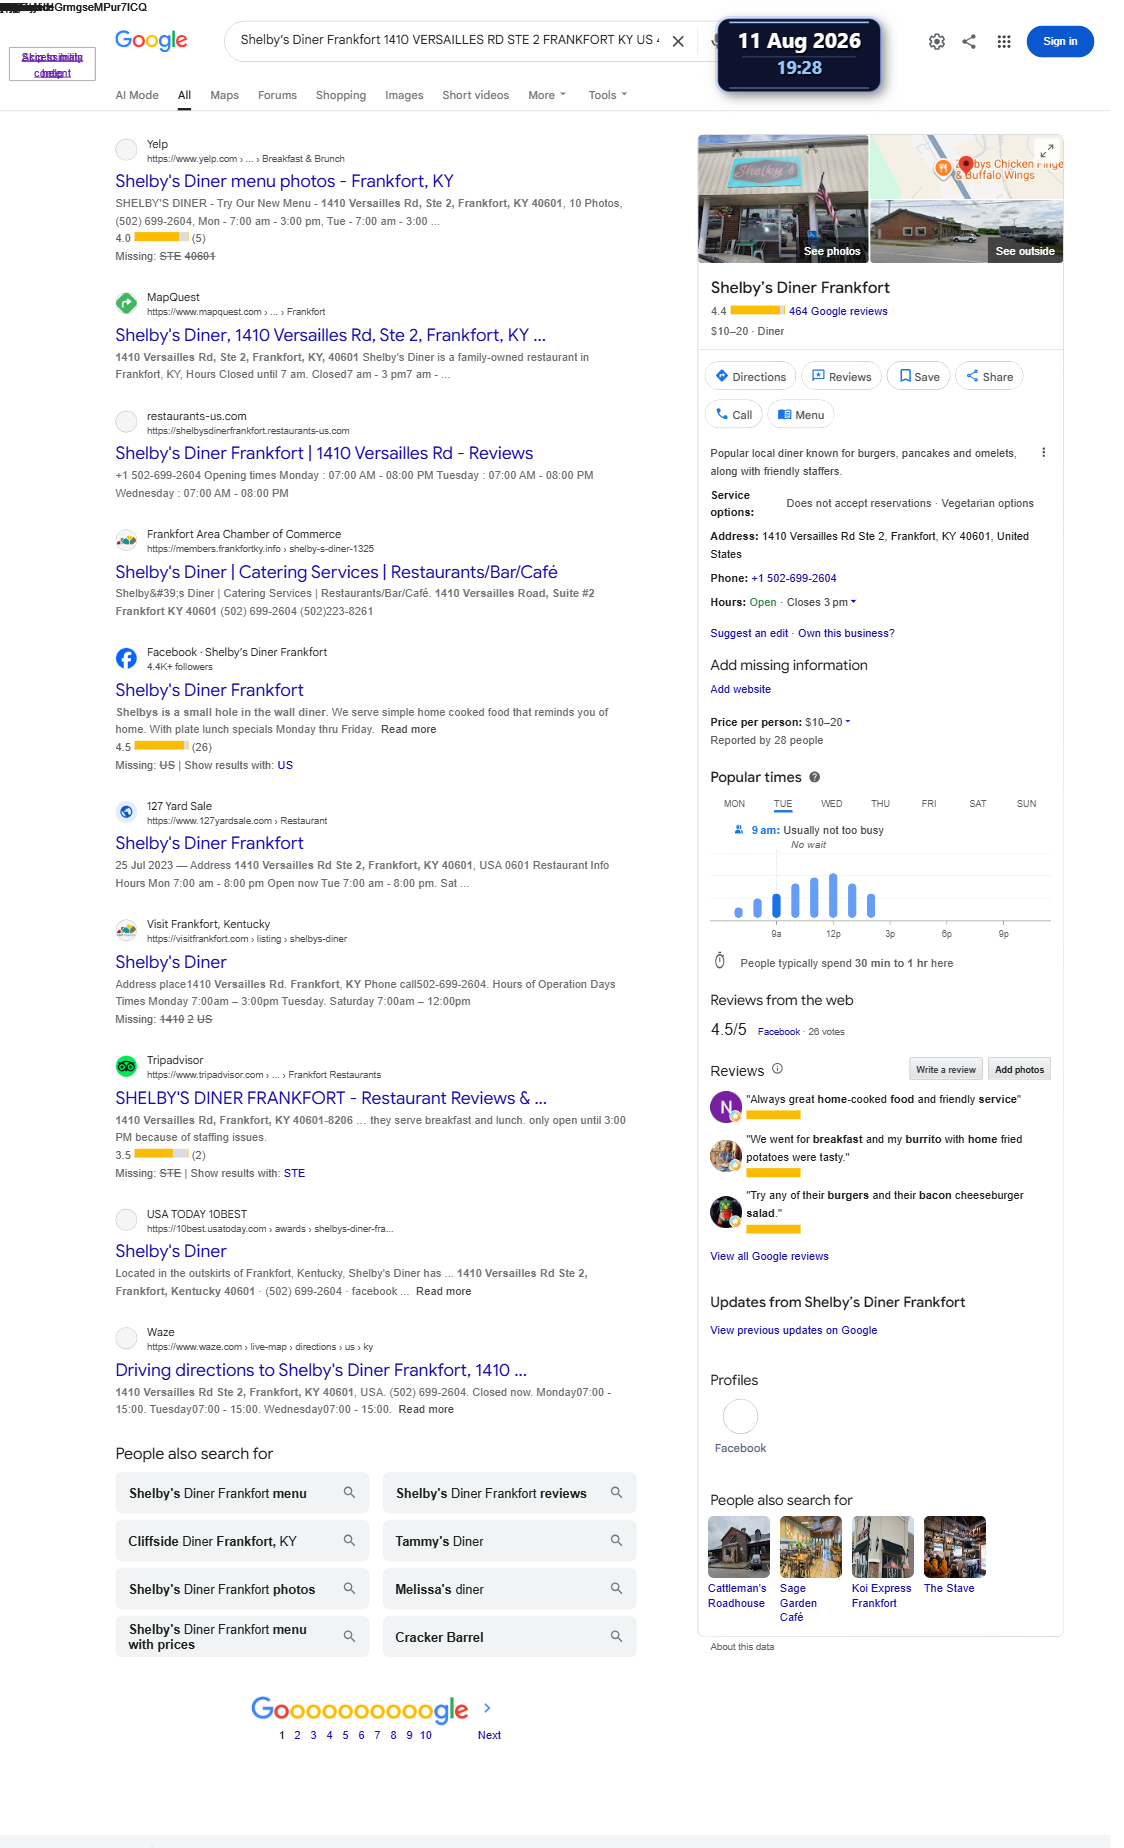The height and width of the screenshot is (1848, 1124).
Task: Open the Shopping tab
Action: point(341,95)
